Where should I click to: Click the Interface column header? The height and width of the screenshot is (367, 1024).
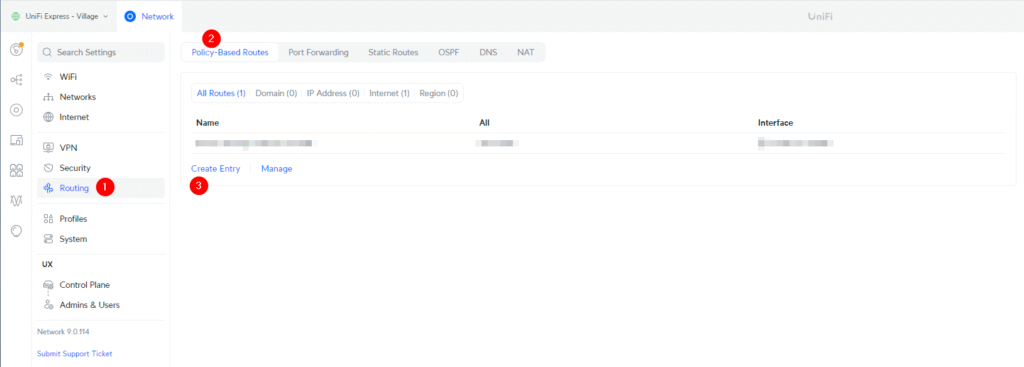point(775,123)
